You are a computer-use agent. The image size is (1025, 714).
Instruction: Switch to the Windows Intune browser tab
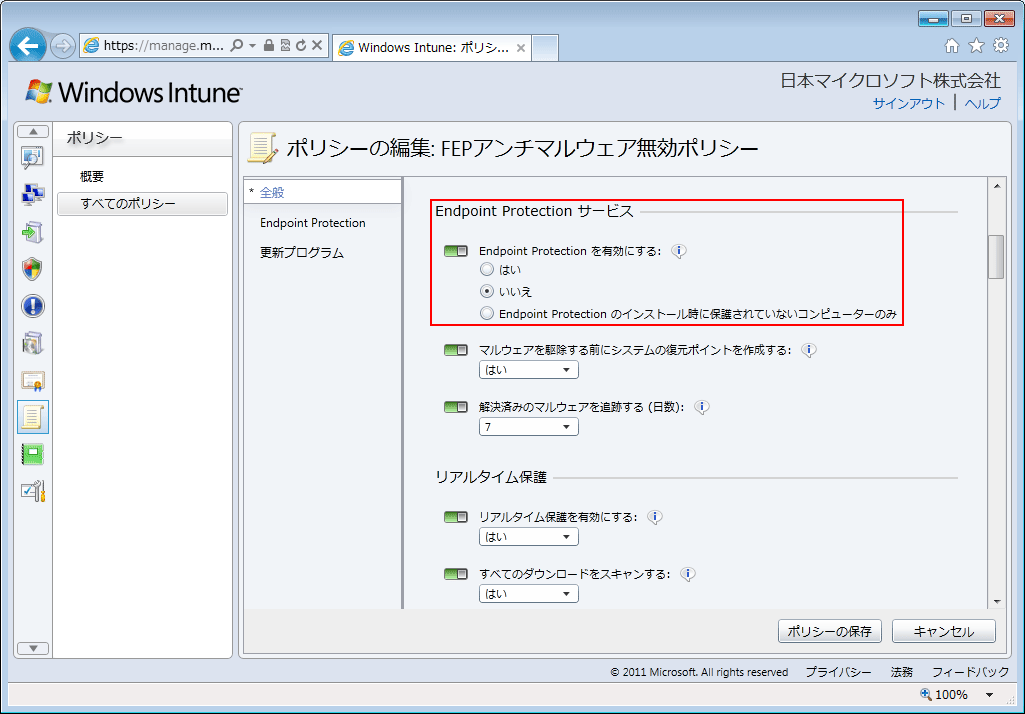tap(432, 48)
